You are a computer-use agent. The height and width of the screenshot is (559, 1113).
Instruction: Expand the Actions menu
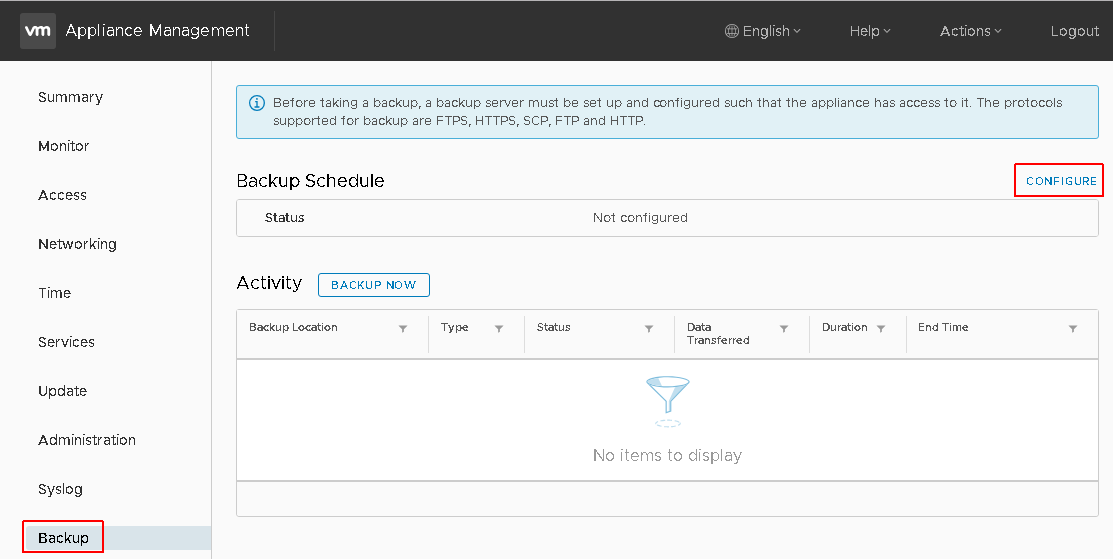pos(970,31)
